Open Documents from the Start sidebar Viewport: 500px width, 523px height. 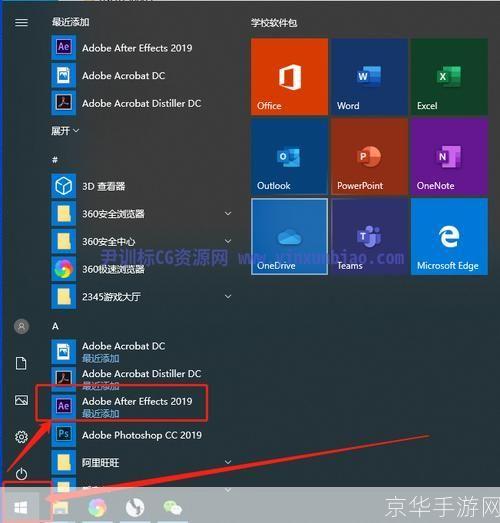[x=21, y=363]
